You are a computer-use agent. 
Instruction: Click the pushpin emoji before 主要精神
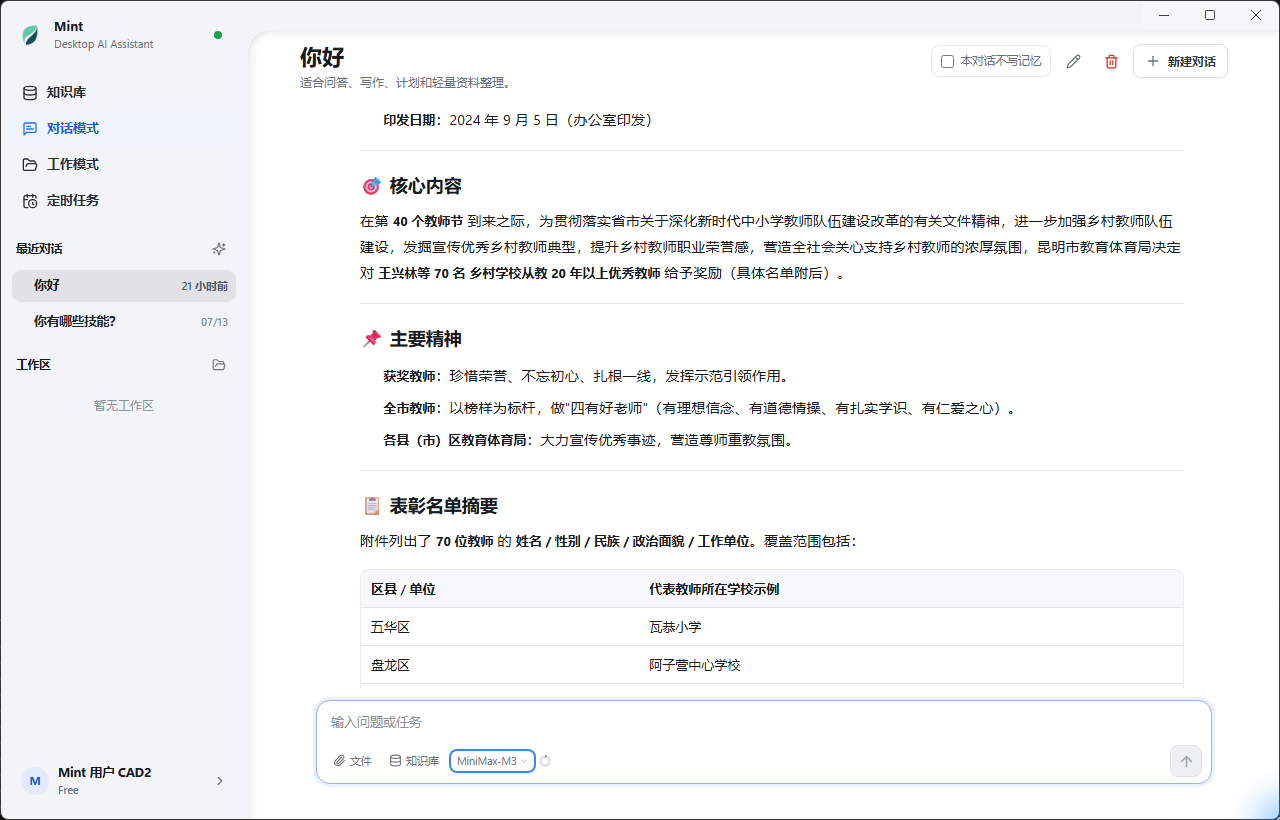pos(371,339)
